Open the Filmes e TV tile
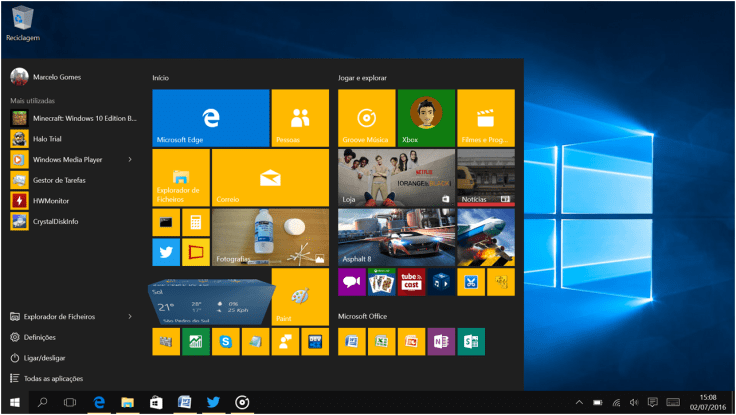736x415 pixels. [x=486, y=117]
